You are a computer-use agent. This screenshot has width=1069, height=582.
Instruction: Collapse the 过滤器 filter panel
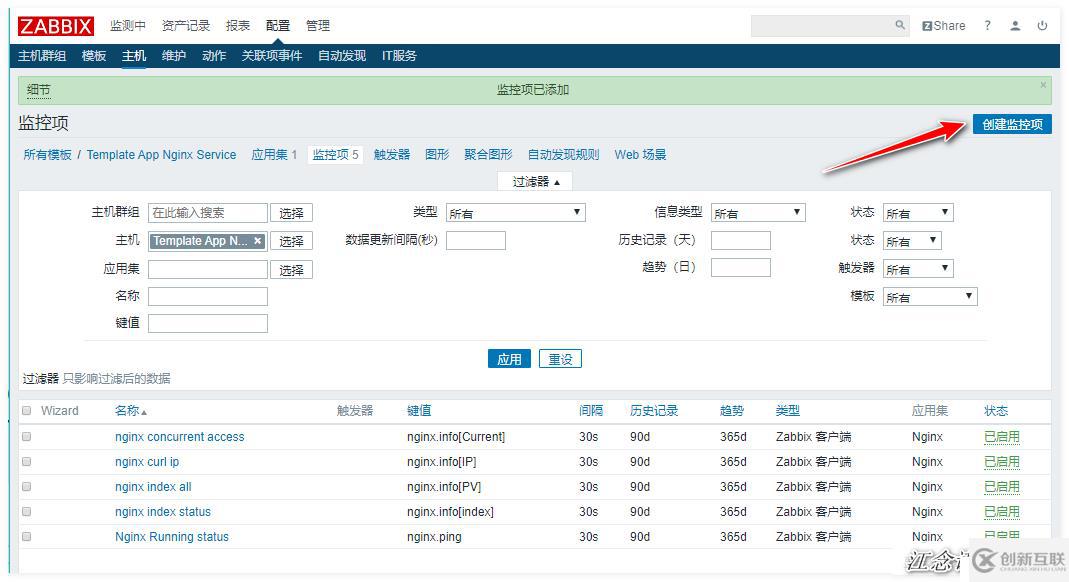(536, 181)
